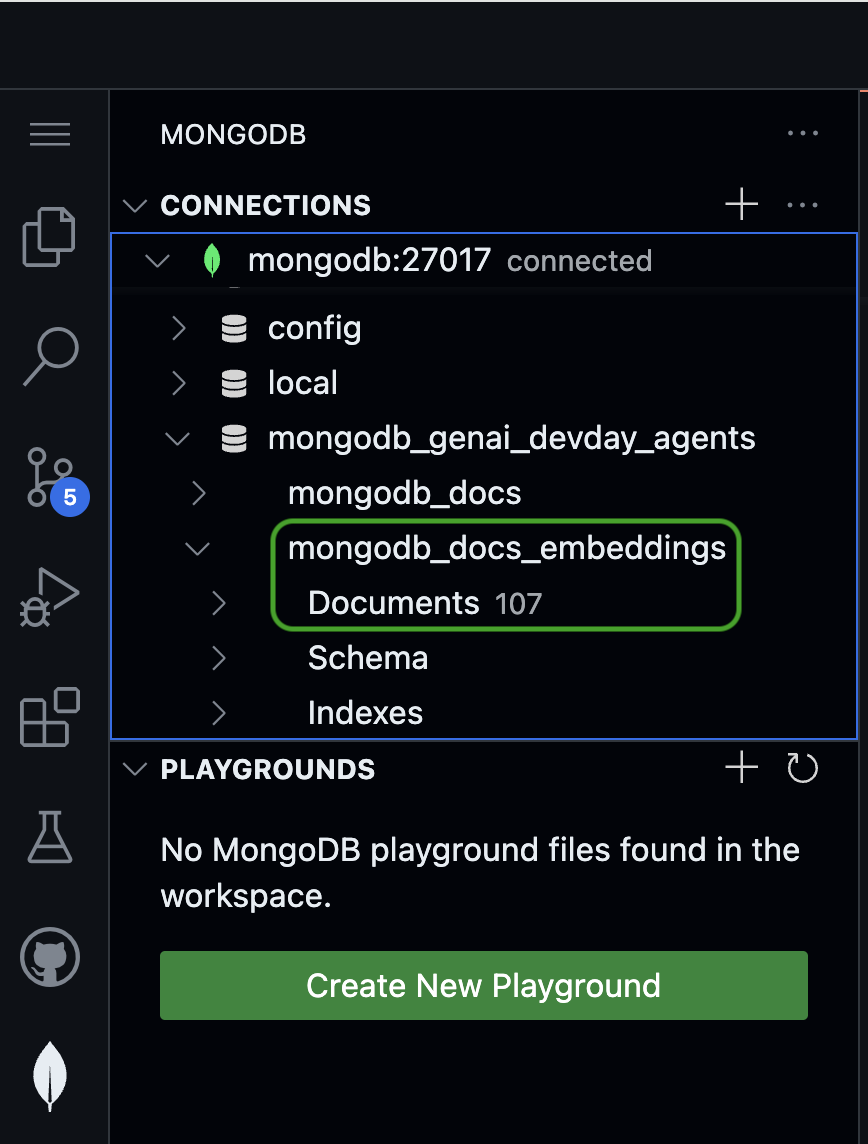Screen dimensions: 868x1144
Task: Click the MONGODB panel title
Action: click(233, 134)
